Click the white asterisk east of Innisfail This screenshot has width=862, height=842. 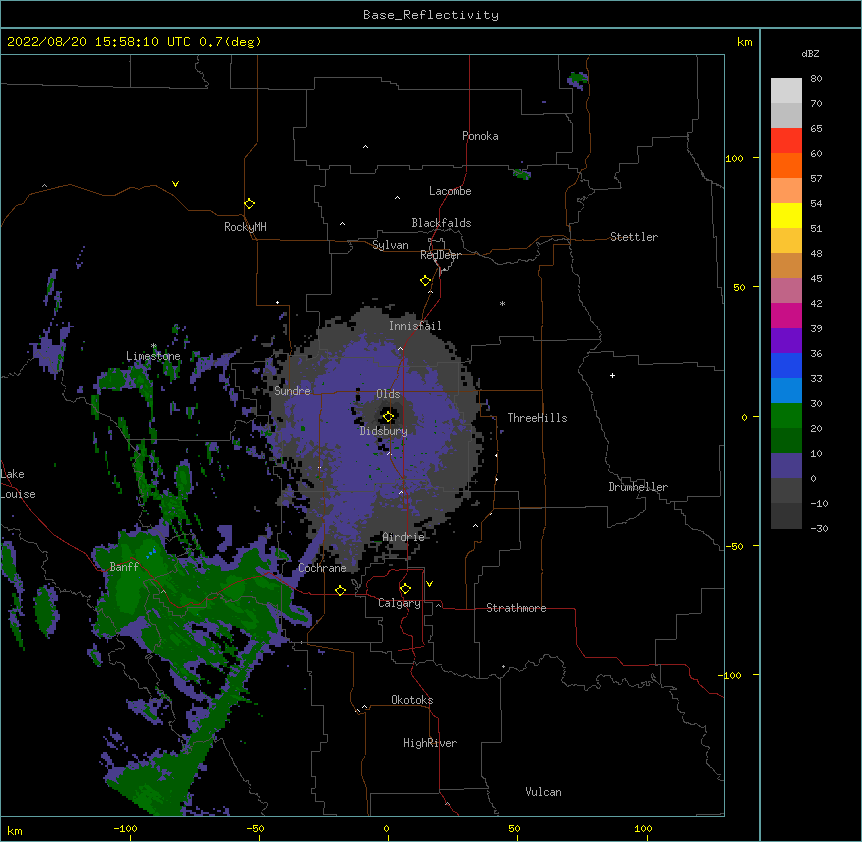(502, 304)
